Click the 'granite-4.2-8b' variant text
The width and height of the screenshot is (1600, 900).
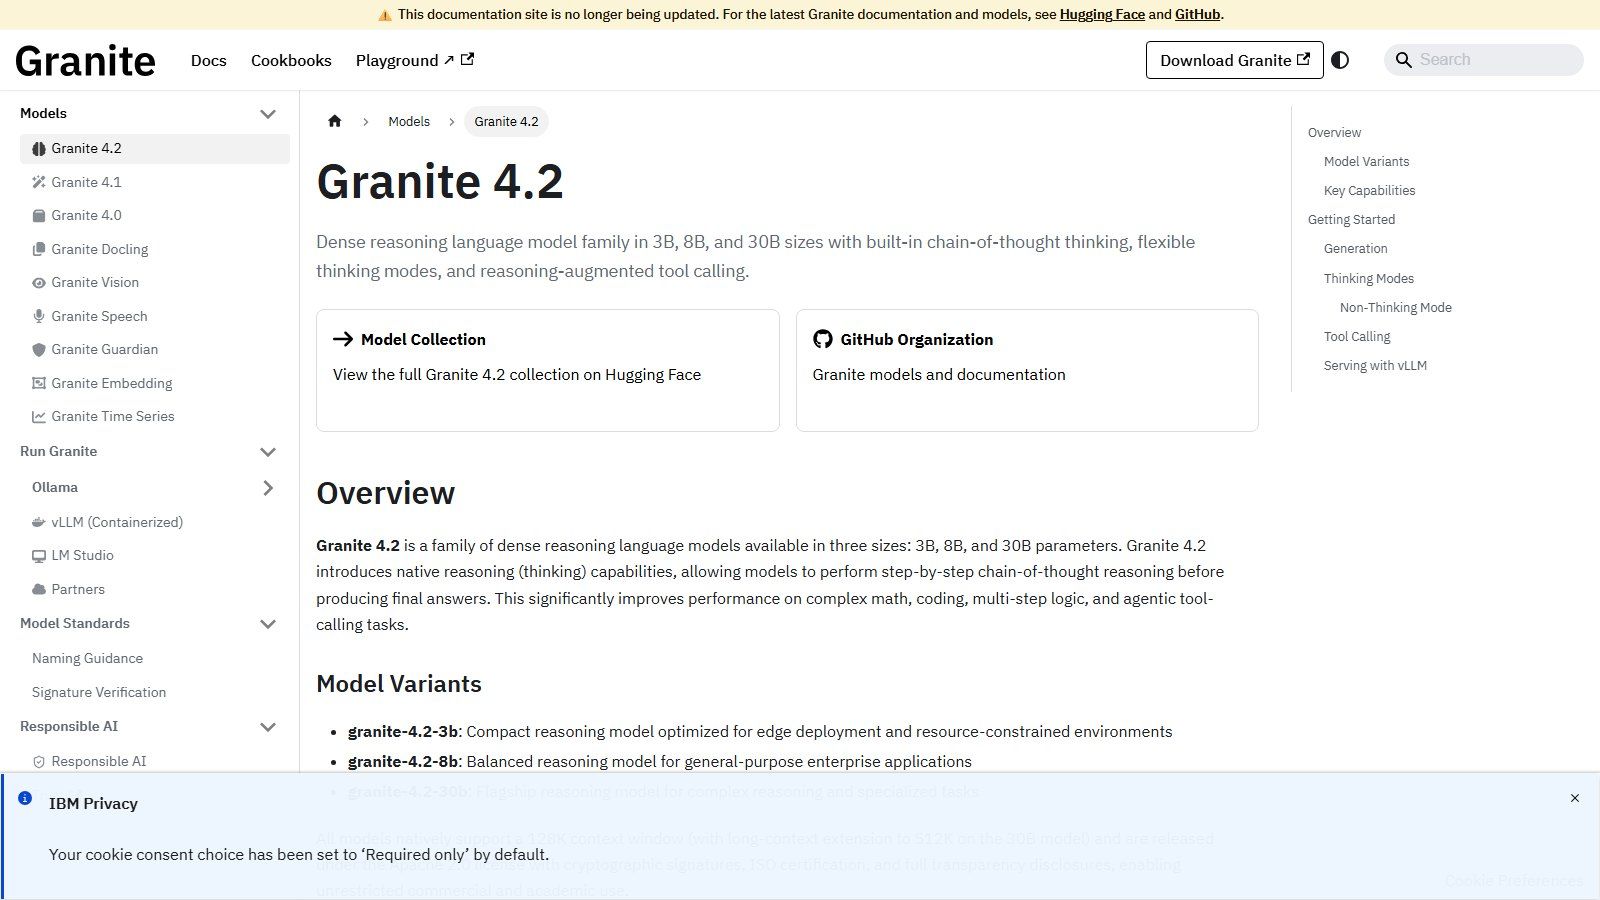[x=403, y=761]
